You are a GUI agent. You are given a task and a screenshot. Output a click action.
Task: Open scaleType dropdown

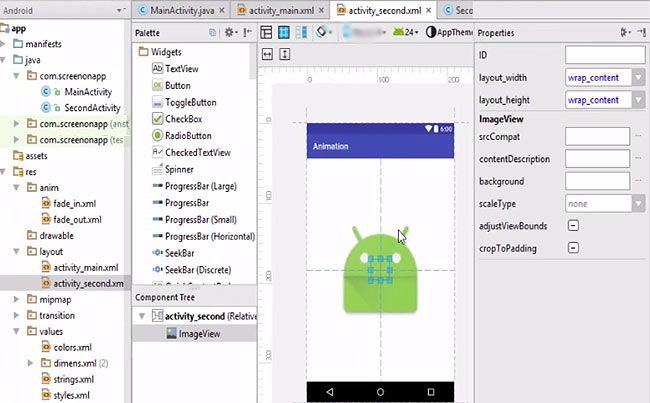point(638,204)
